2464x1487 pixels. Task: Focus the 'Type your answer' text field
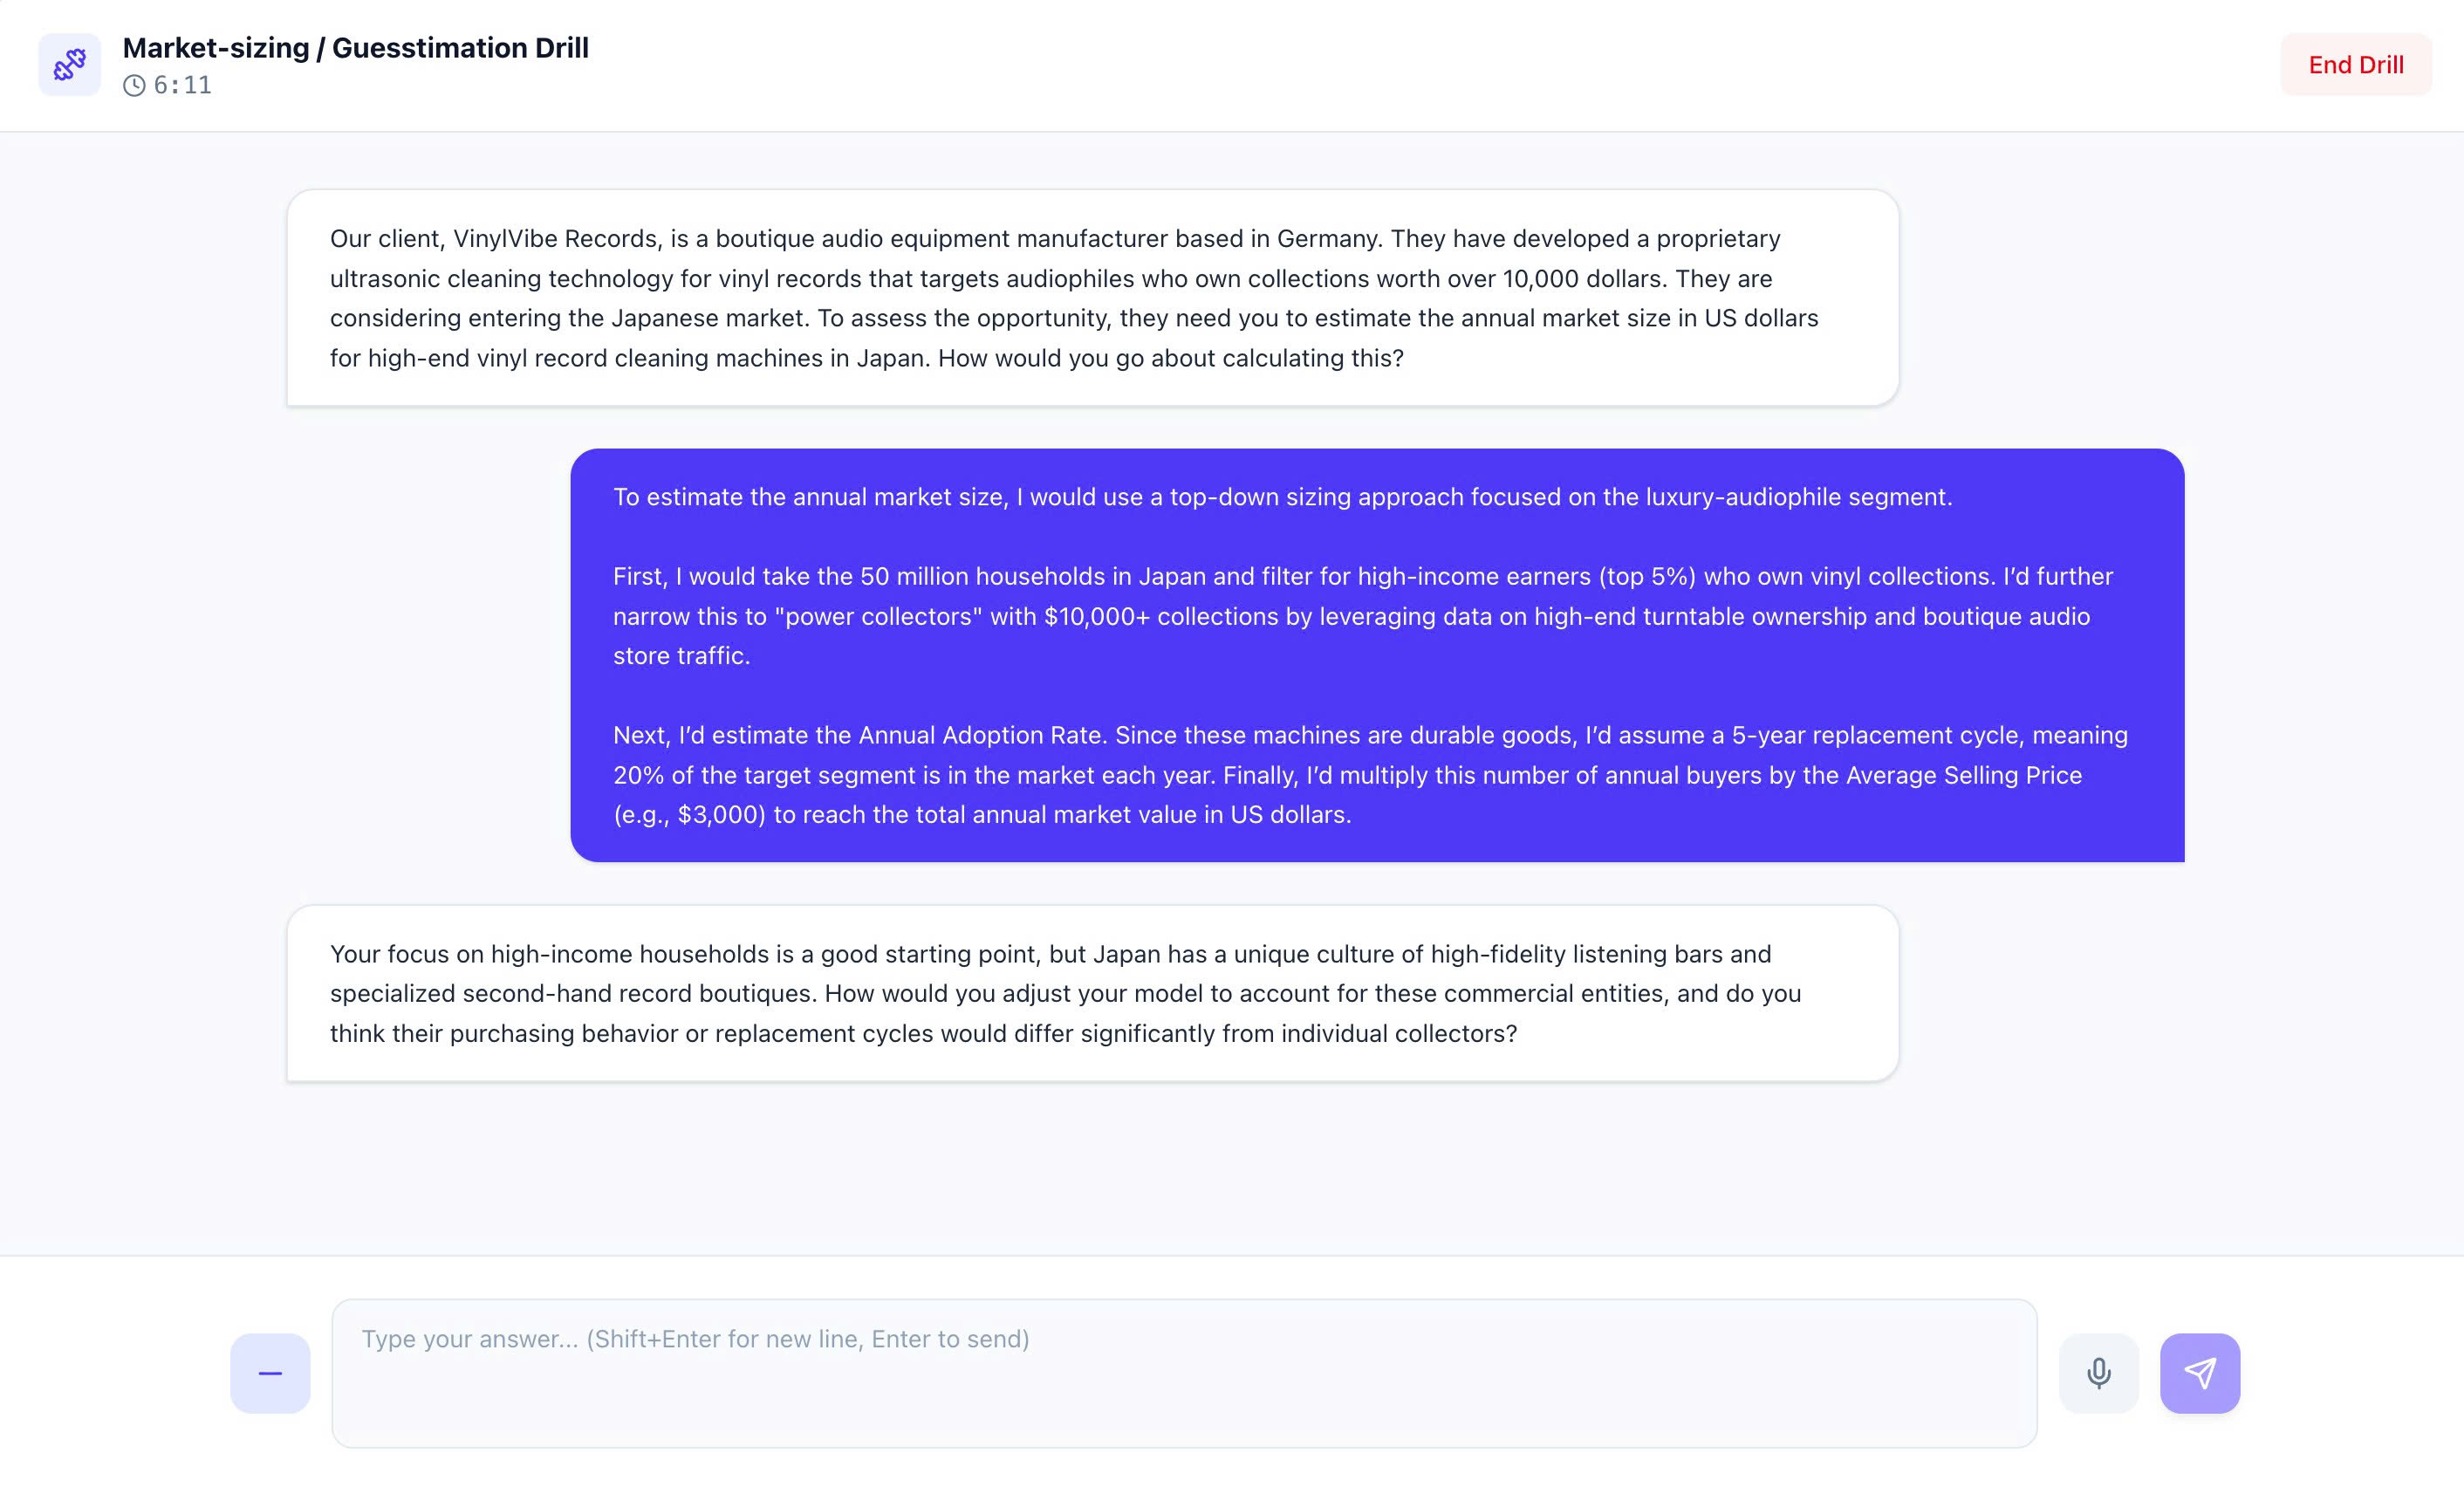point(1183,1372)
